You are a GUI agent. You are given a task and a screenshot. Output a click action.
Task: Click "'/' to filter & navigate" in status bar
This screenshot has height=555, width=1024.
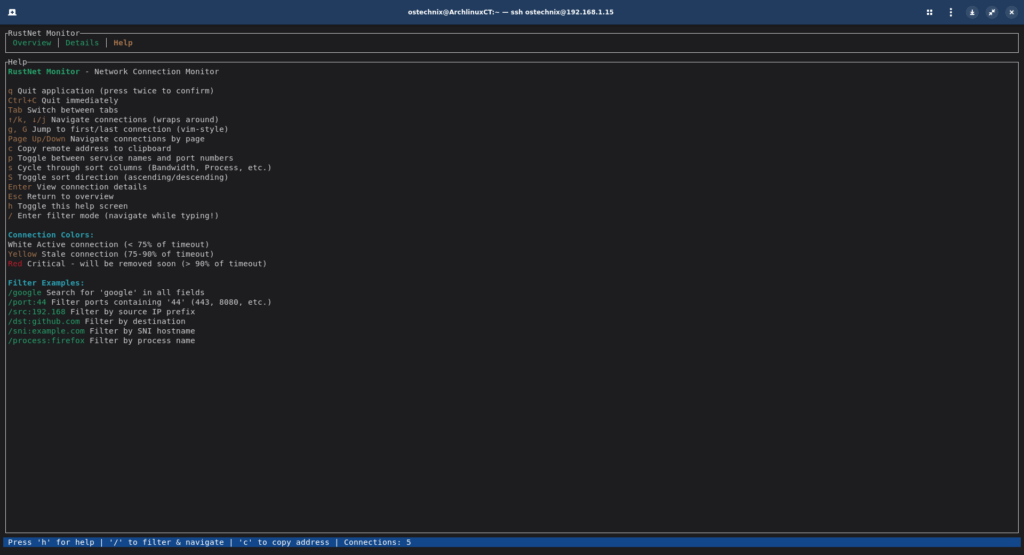(x=166, y=542)
